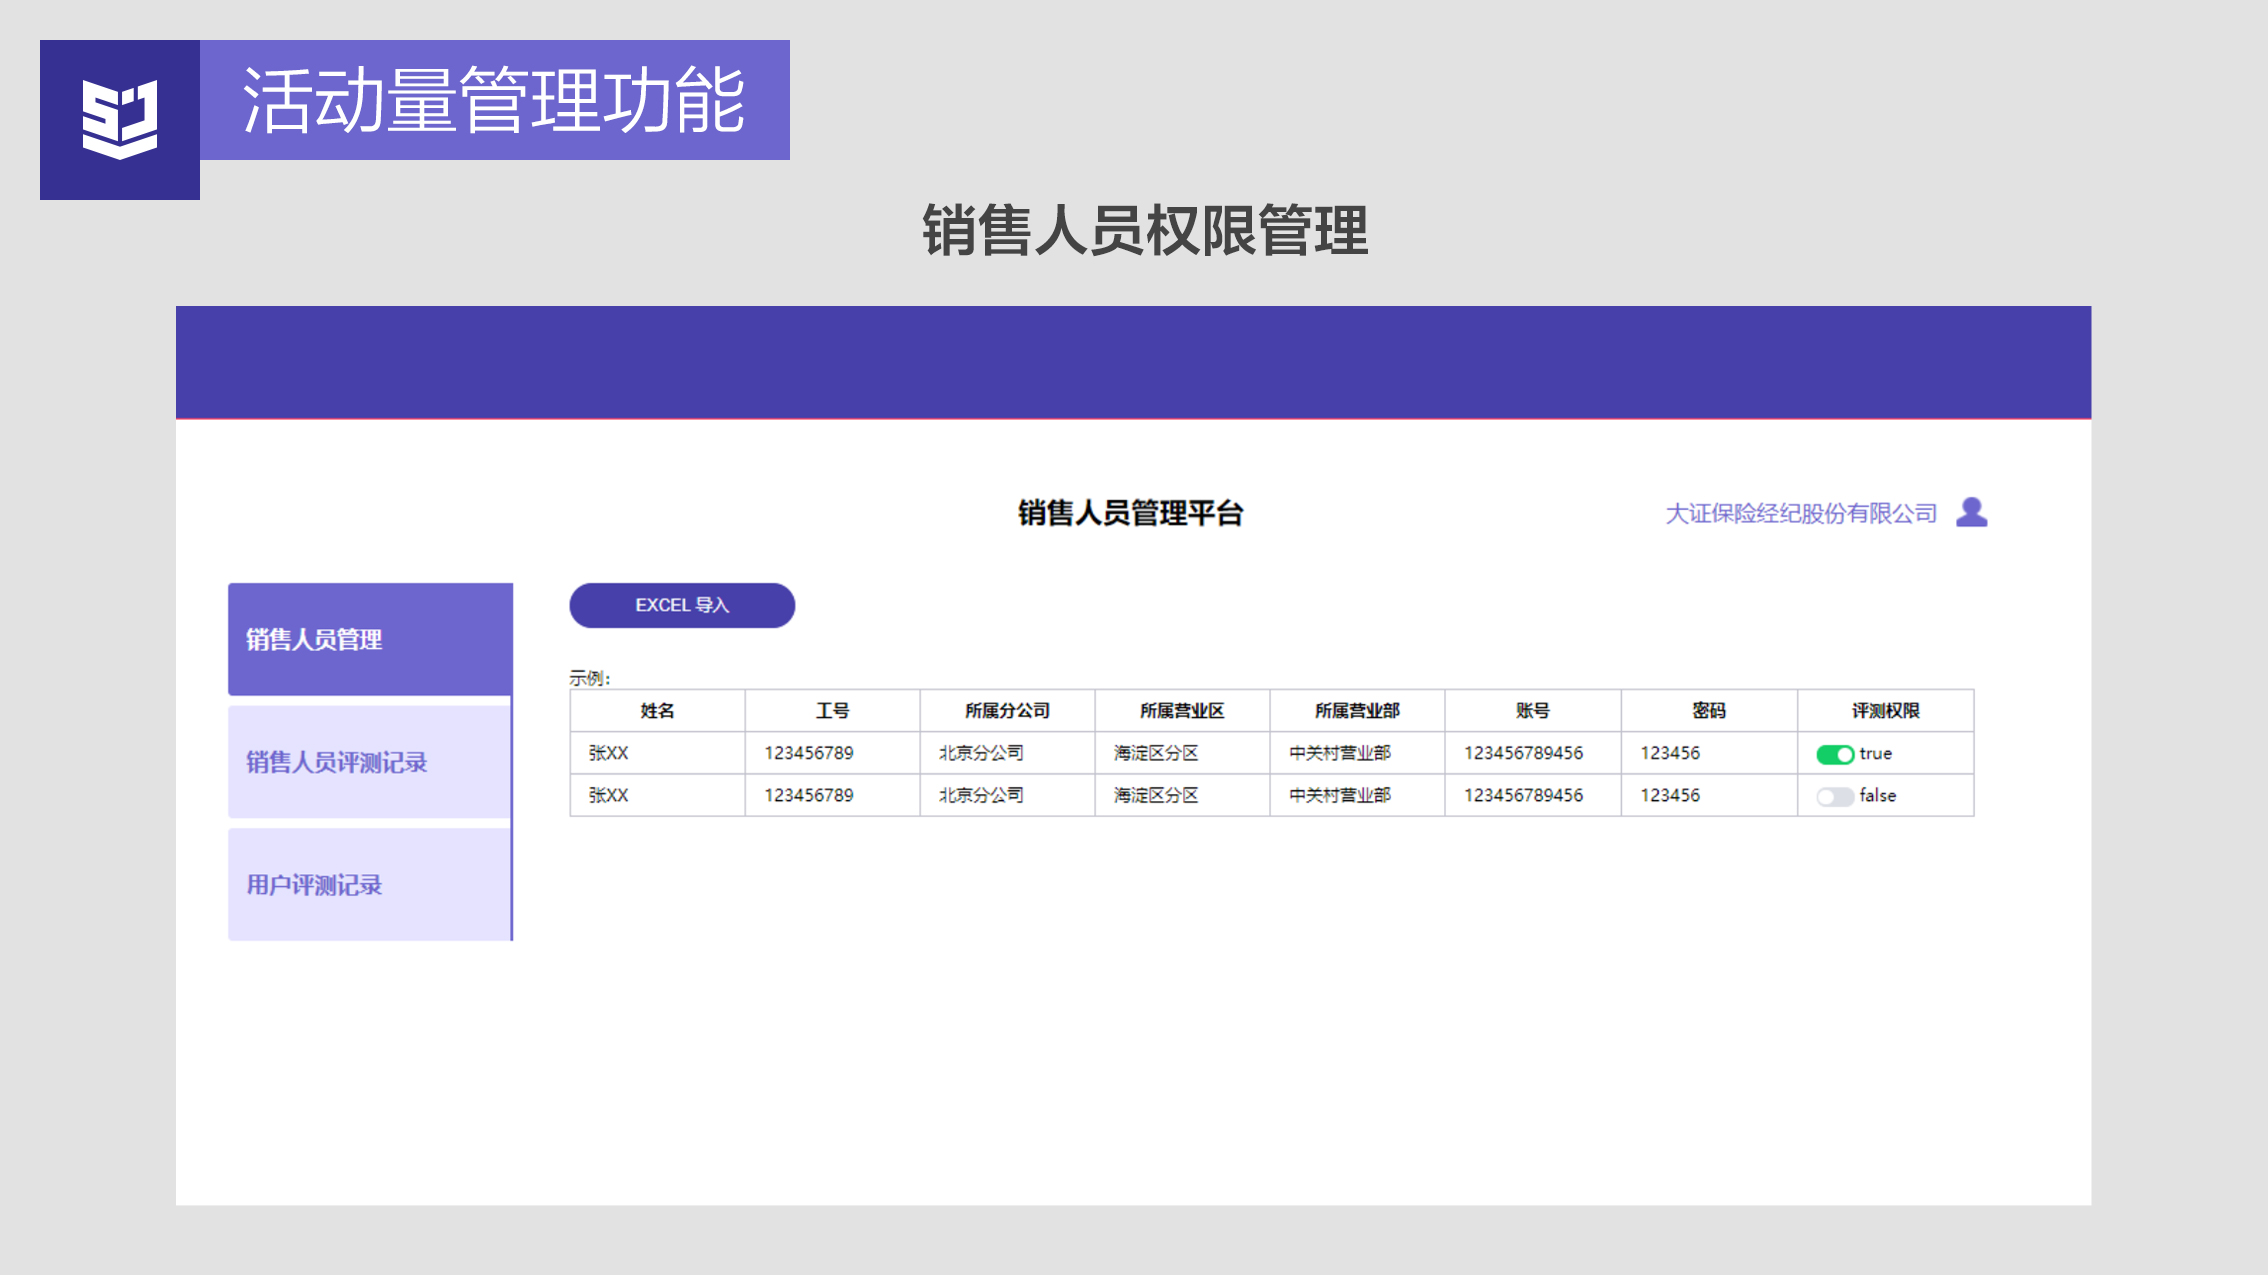The width and height of the screenshot is (2268, 1275).
Task: Click the 评测权限 column header
Action: point(1885,711)
